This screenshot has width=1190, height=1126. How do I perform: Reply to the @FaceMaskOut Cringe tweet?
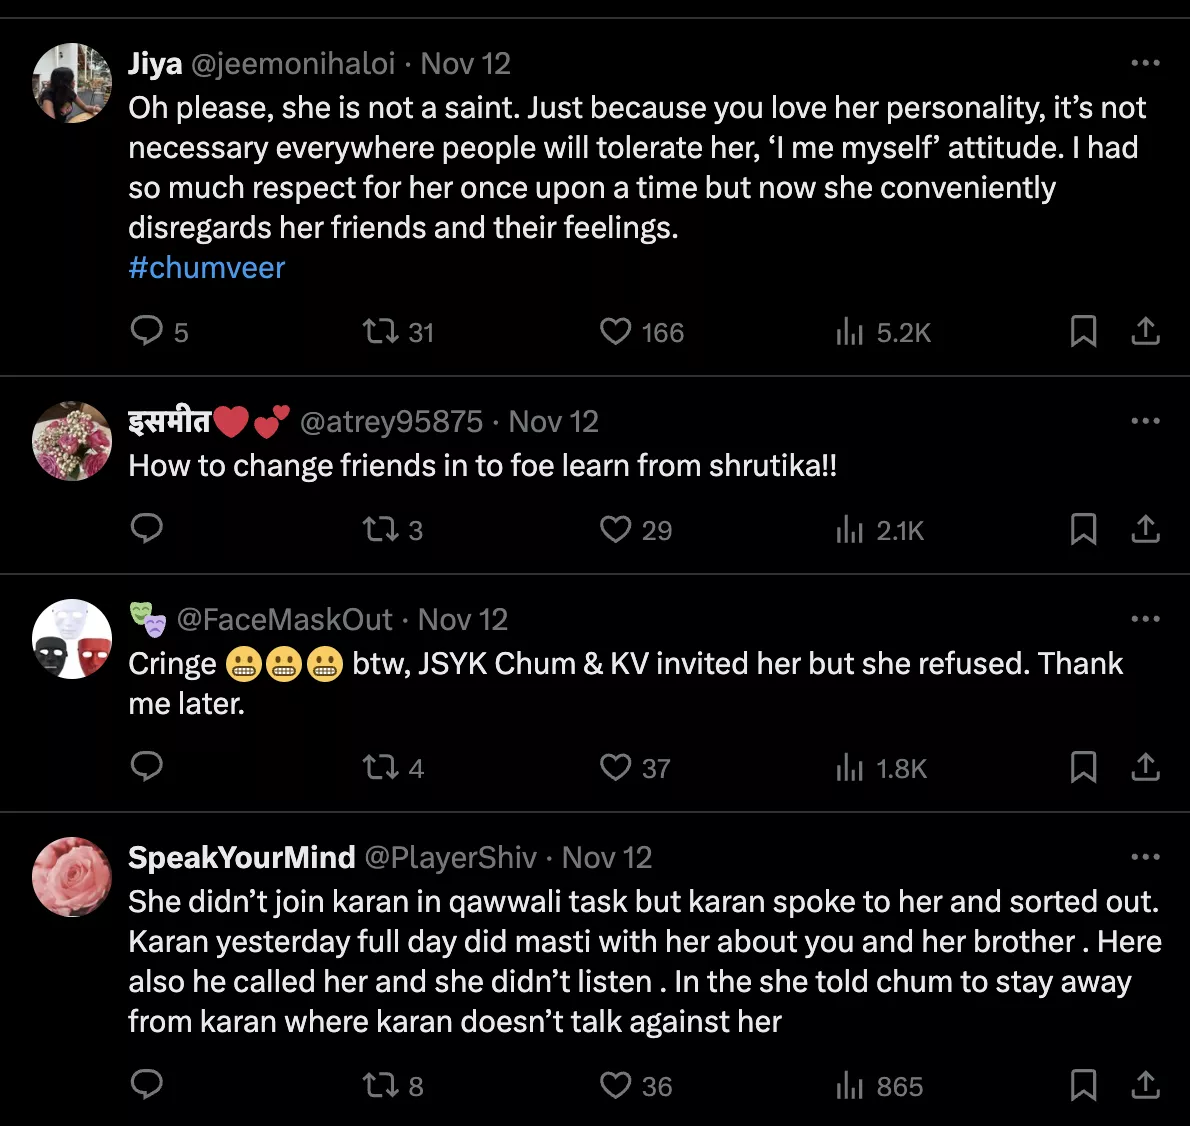coord(147,767)
